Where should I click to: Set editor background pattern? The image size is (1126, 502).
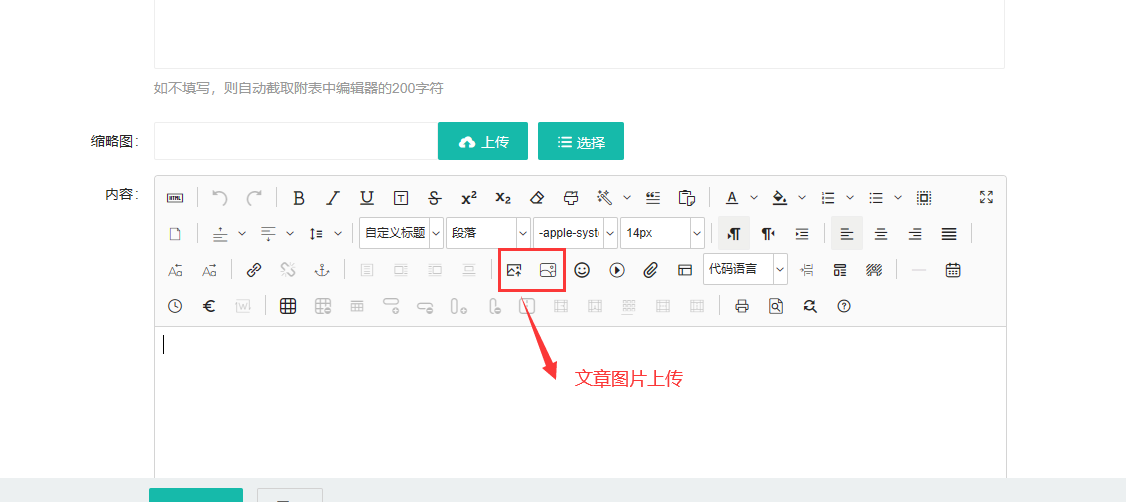(x=874, y=270)
